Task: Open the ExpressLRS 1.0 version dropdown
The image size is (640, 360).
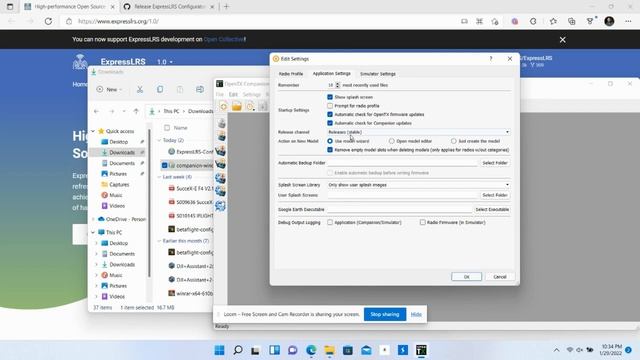Action: (165, 62)
